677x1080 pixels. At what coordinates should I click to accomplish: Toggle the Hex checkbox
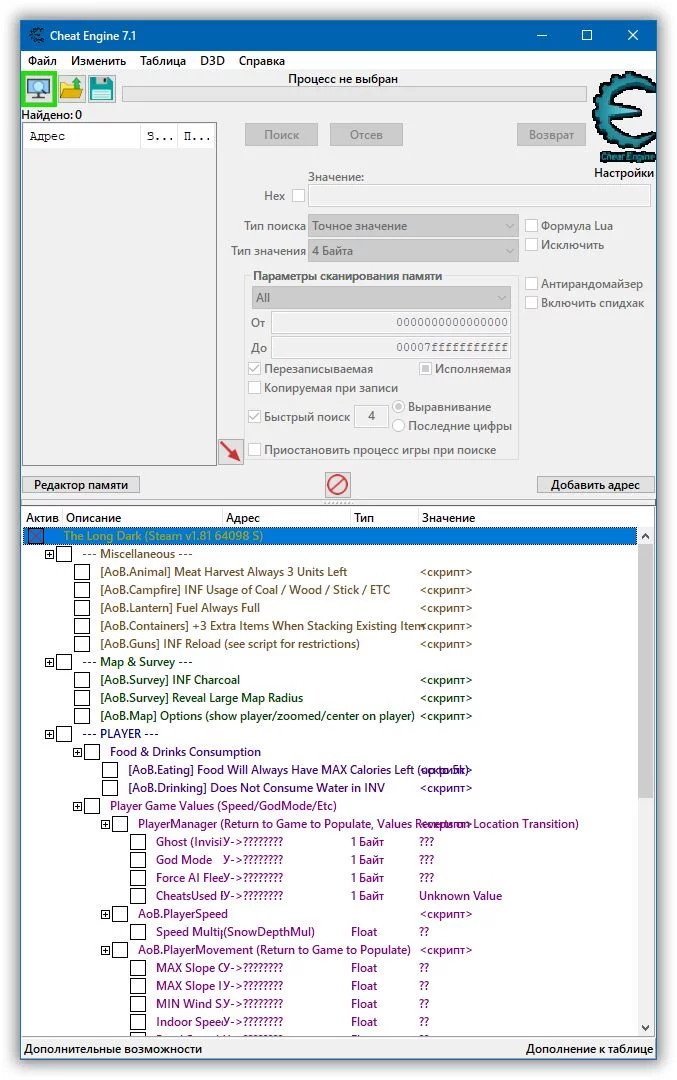click(x=298, y=196)
